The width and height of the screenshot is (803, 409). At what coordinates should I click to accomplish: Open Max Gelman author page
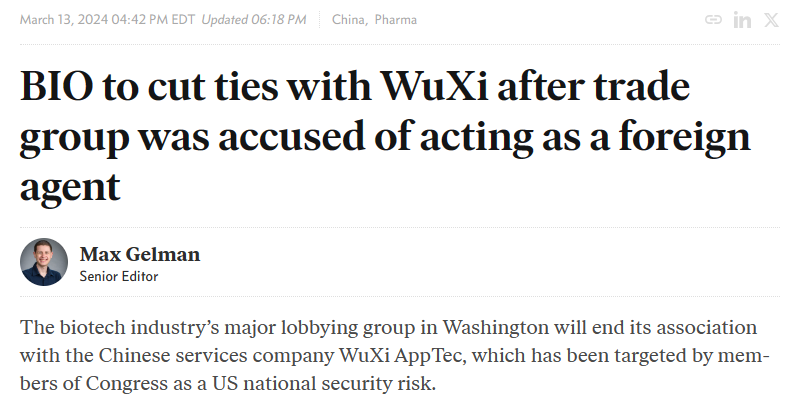click(x=140, y=254)
